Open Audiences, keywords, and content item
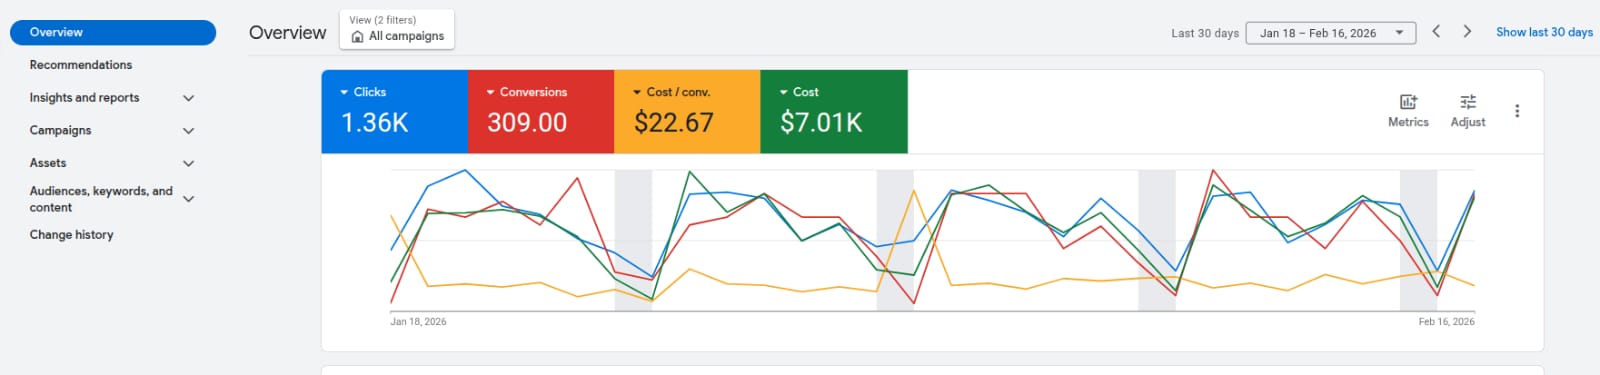The height and width of the screenshot is (375, 1600). click(101, 199)
